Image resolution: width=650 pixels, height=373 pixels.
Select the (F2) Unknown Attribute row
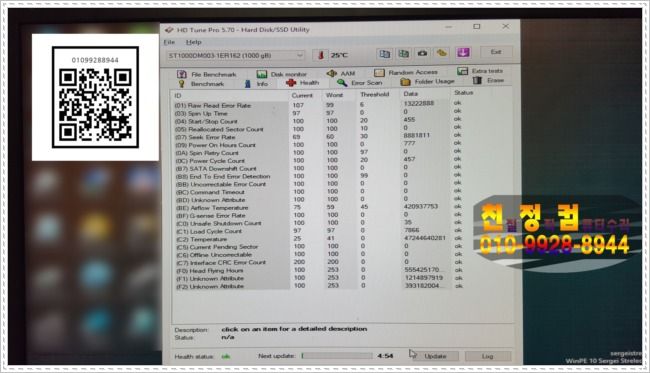[x=318, y=286]
